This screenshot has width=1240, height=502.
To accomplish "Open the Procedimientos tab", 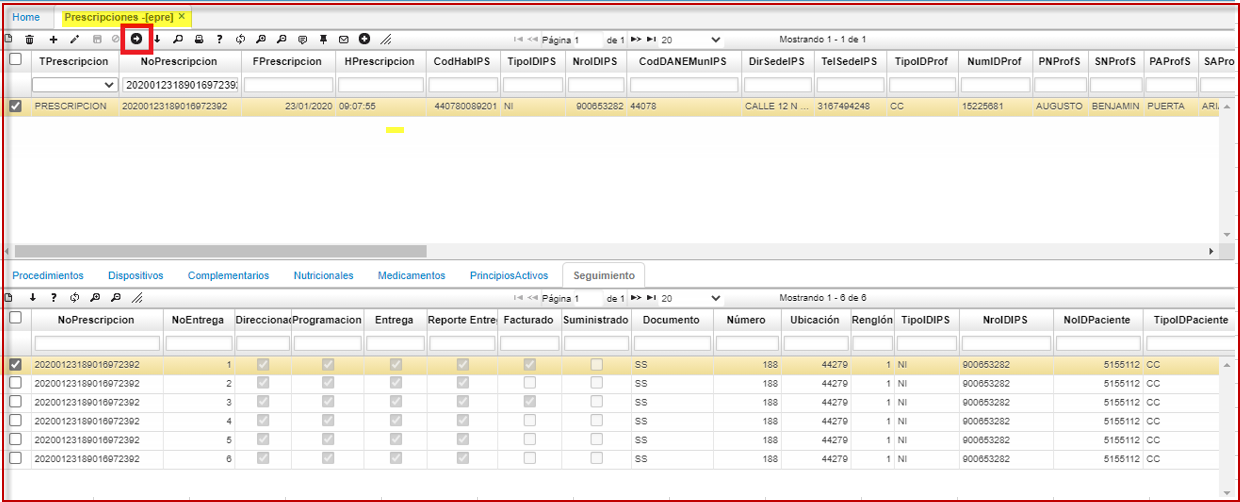I will coord(48,275).
